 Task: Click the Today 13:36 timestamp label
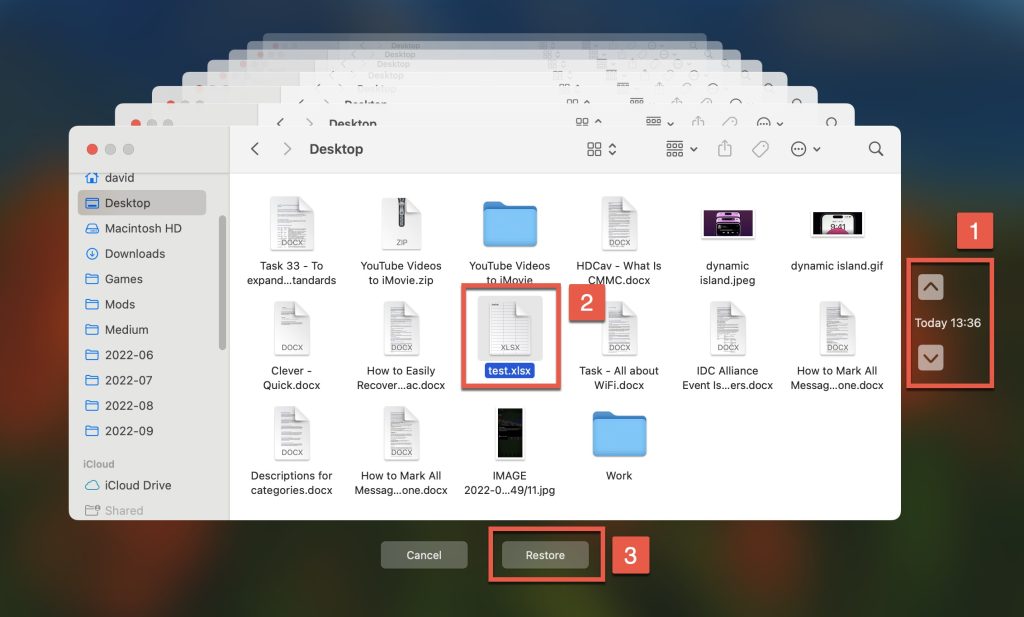tap(948, 323)
